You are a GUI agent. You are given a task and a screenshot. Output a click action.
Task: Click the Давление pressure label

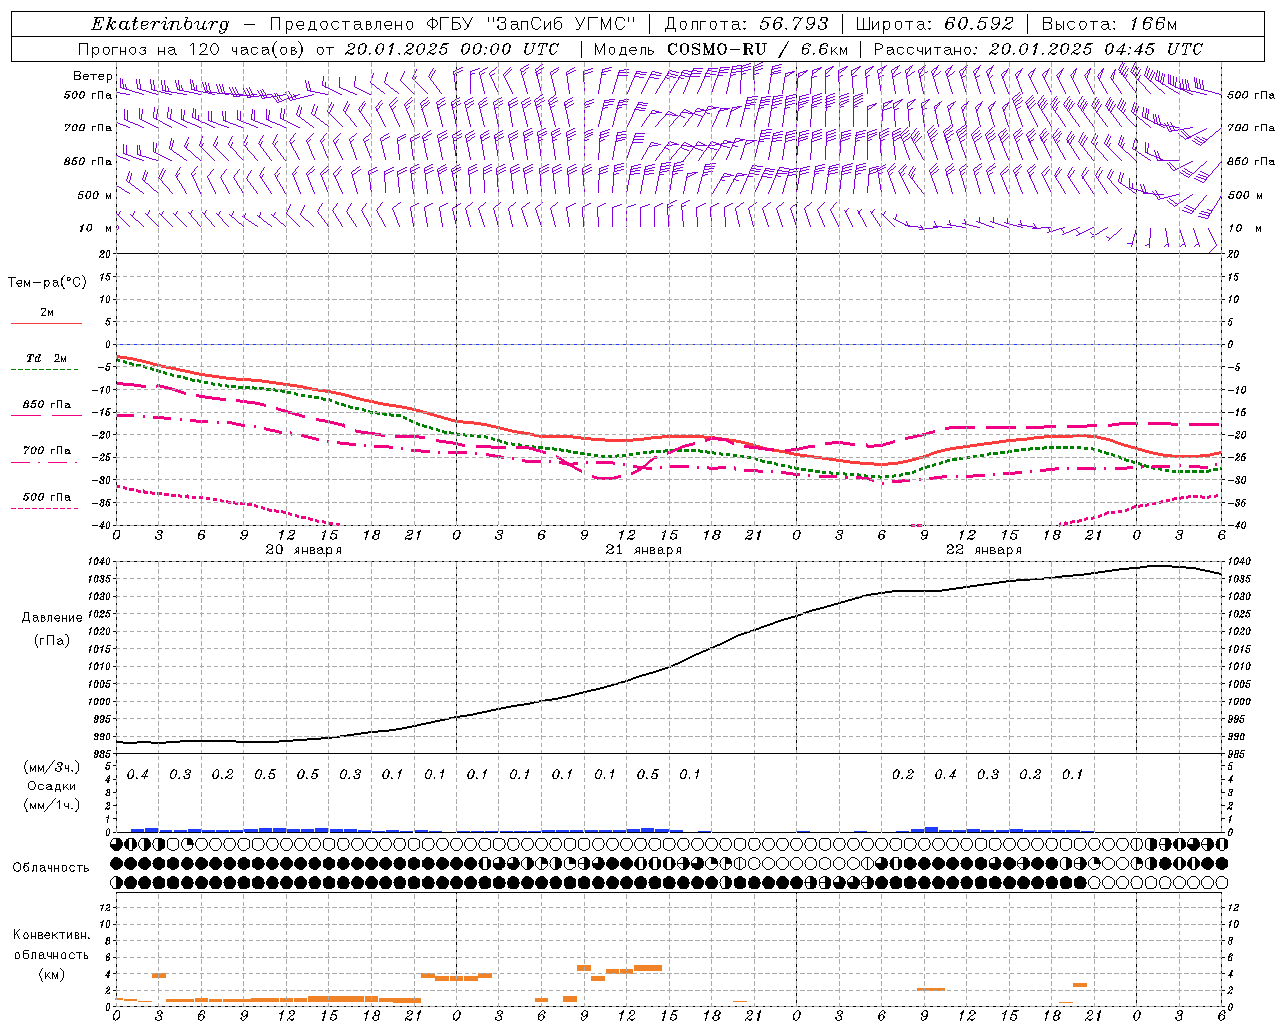[52, 618]
